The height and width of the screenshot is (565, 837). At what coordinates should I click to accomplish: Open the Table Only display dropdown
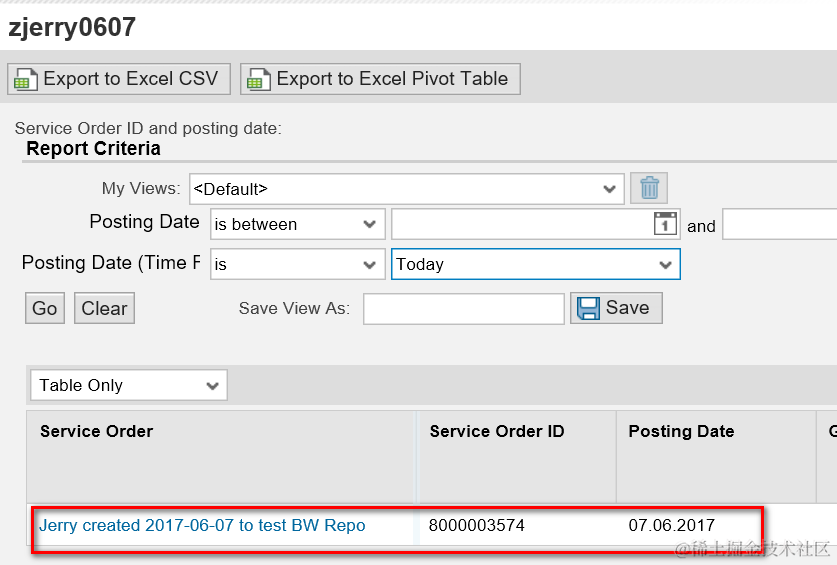[x=129, y=385]
